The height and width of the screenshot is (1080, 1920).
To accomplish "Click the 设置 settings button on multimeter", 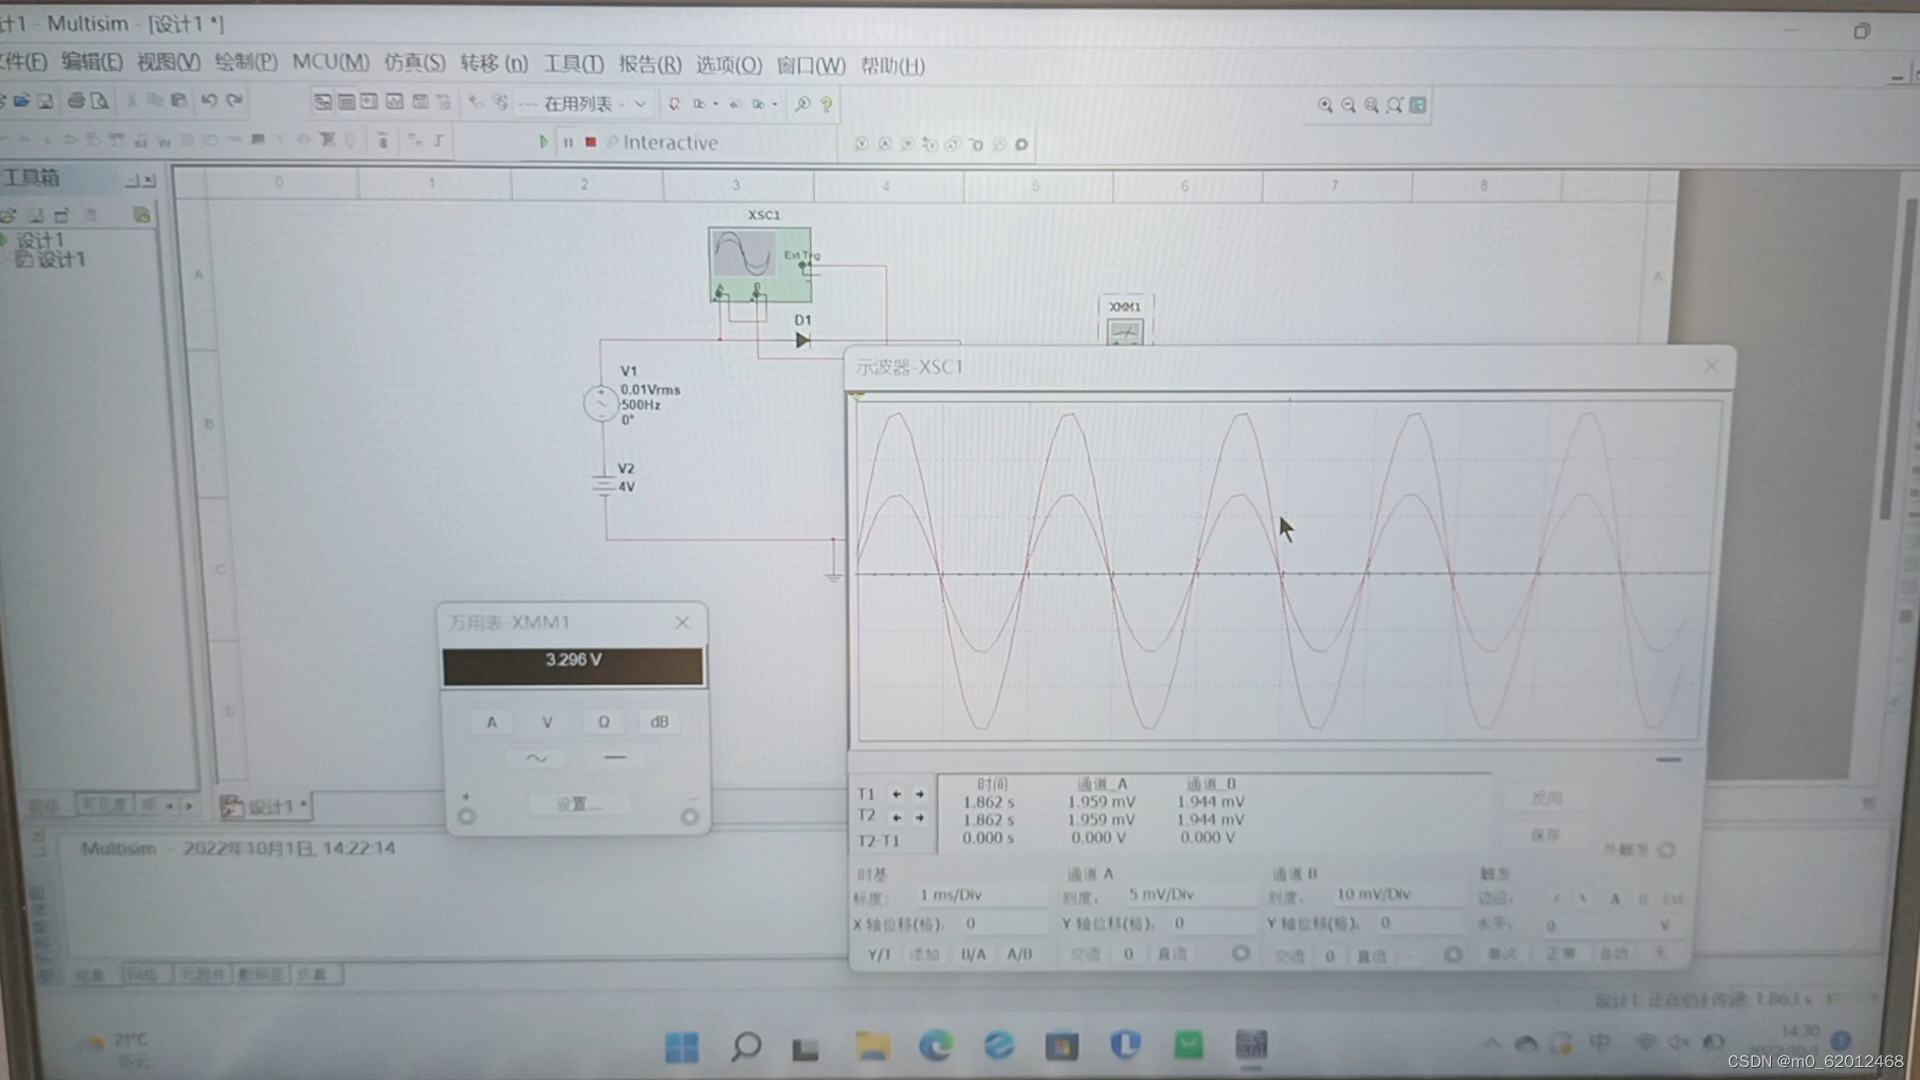I will pos(577,804).
